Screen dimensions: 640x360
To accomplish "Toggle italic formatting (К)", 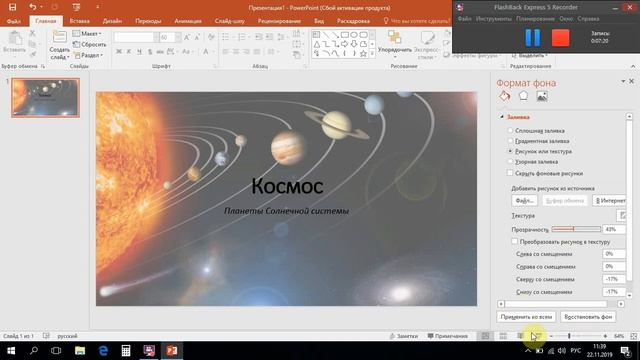I will coord(129,51).
